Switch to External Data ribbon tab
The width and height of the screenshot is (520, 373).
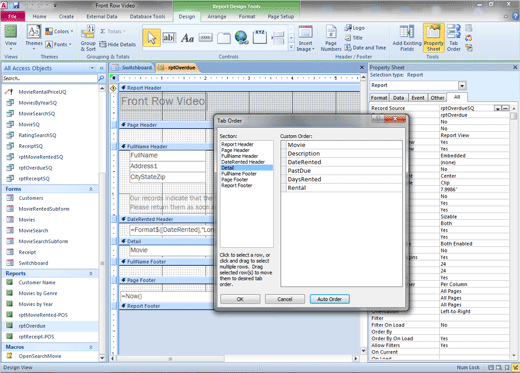[102, 16]
